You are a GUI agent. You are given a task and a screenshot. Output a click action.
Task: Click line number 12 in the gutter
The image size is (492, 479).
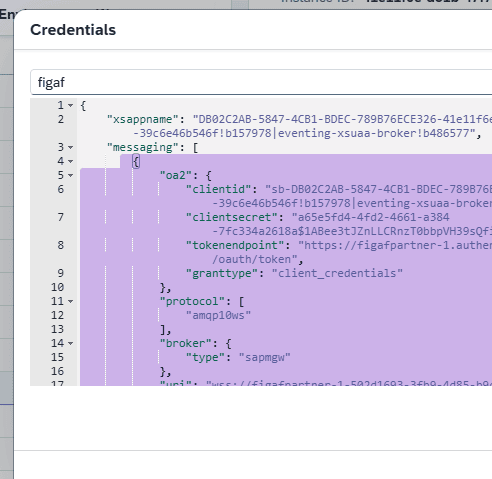click(x=57, y=315)
